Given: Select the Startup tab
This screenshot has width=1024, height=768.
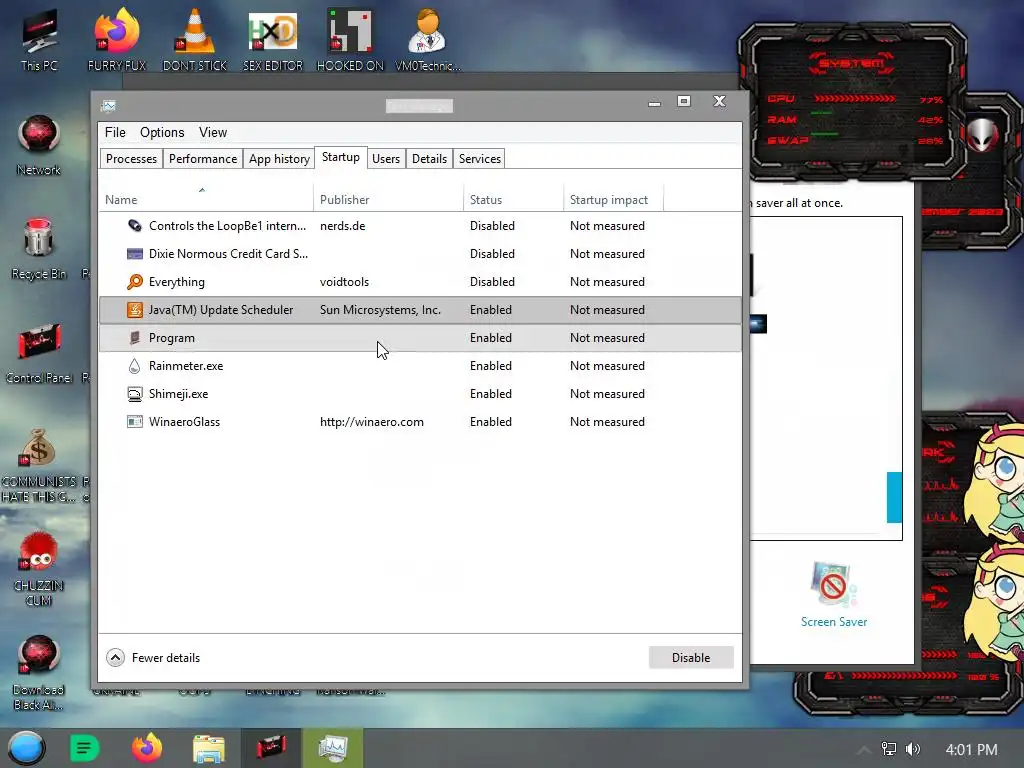Looking at the screenshot, I should point(341,157).
